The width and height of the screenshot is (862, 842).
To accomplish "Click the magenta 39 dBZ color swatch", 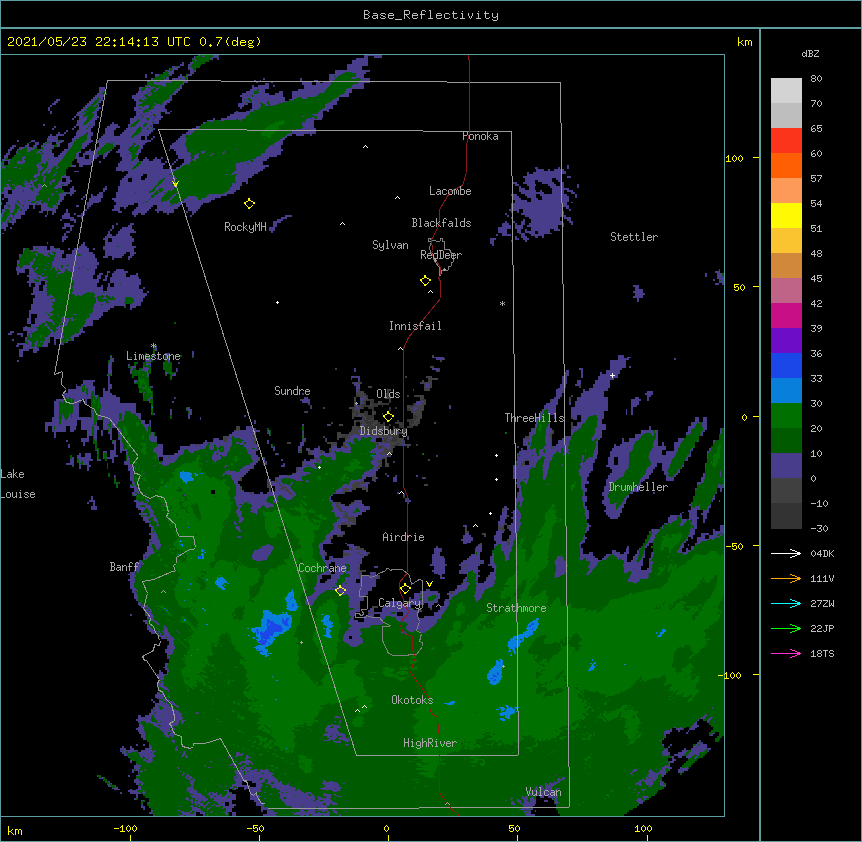I will coord(786,315).
